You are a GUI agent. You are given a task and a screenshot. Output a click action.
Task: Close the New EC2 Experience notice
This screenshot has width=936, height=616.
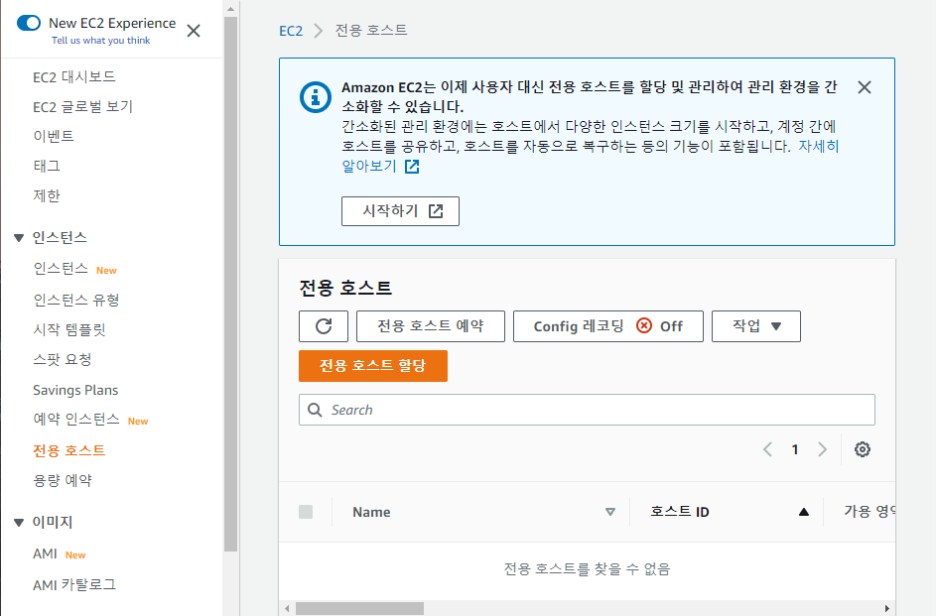193,30
